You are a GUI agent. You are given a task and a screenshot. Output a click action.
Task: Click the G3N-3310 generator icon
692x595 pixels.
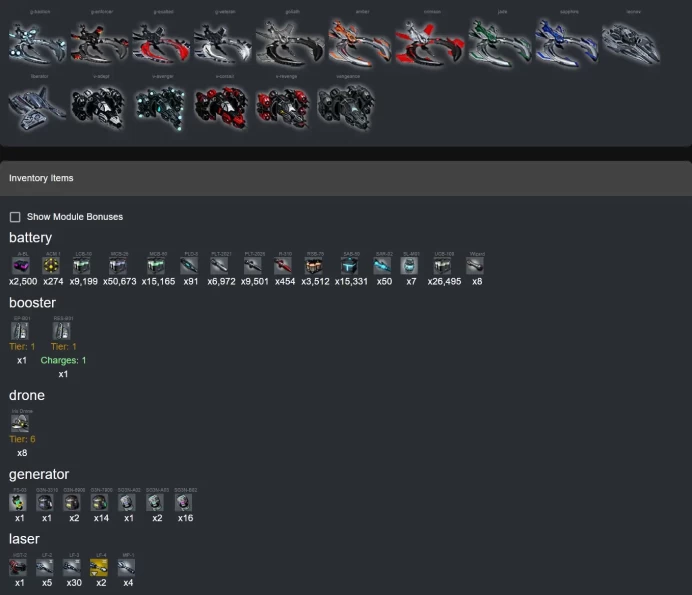(x=45, y=502)
